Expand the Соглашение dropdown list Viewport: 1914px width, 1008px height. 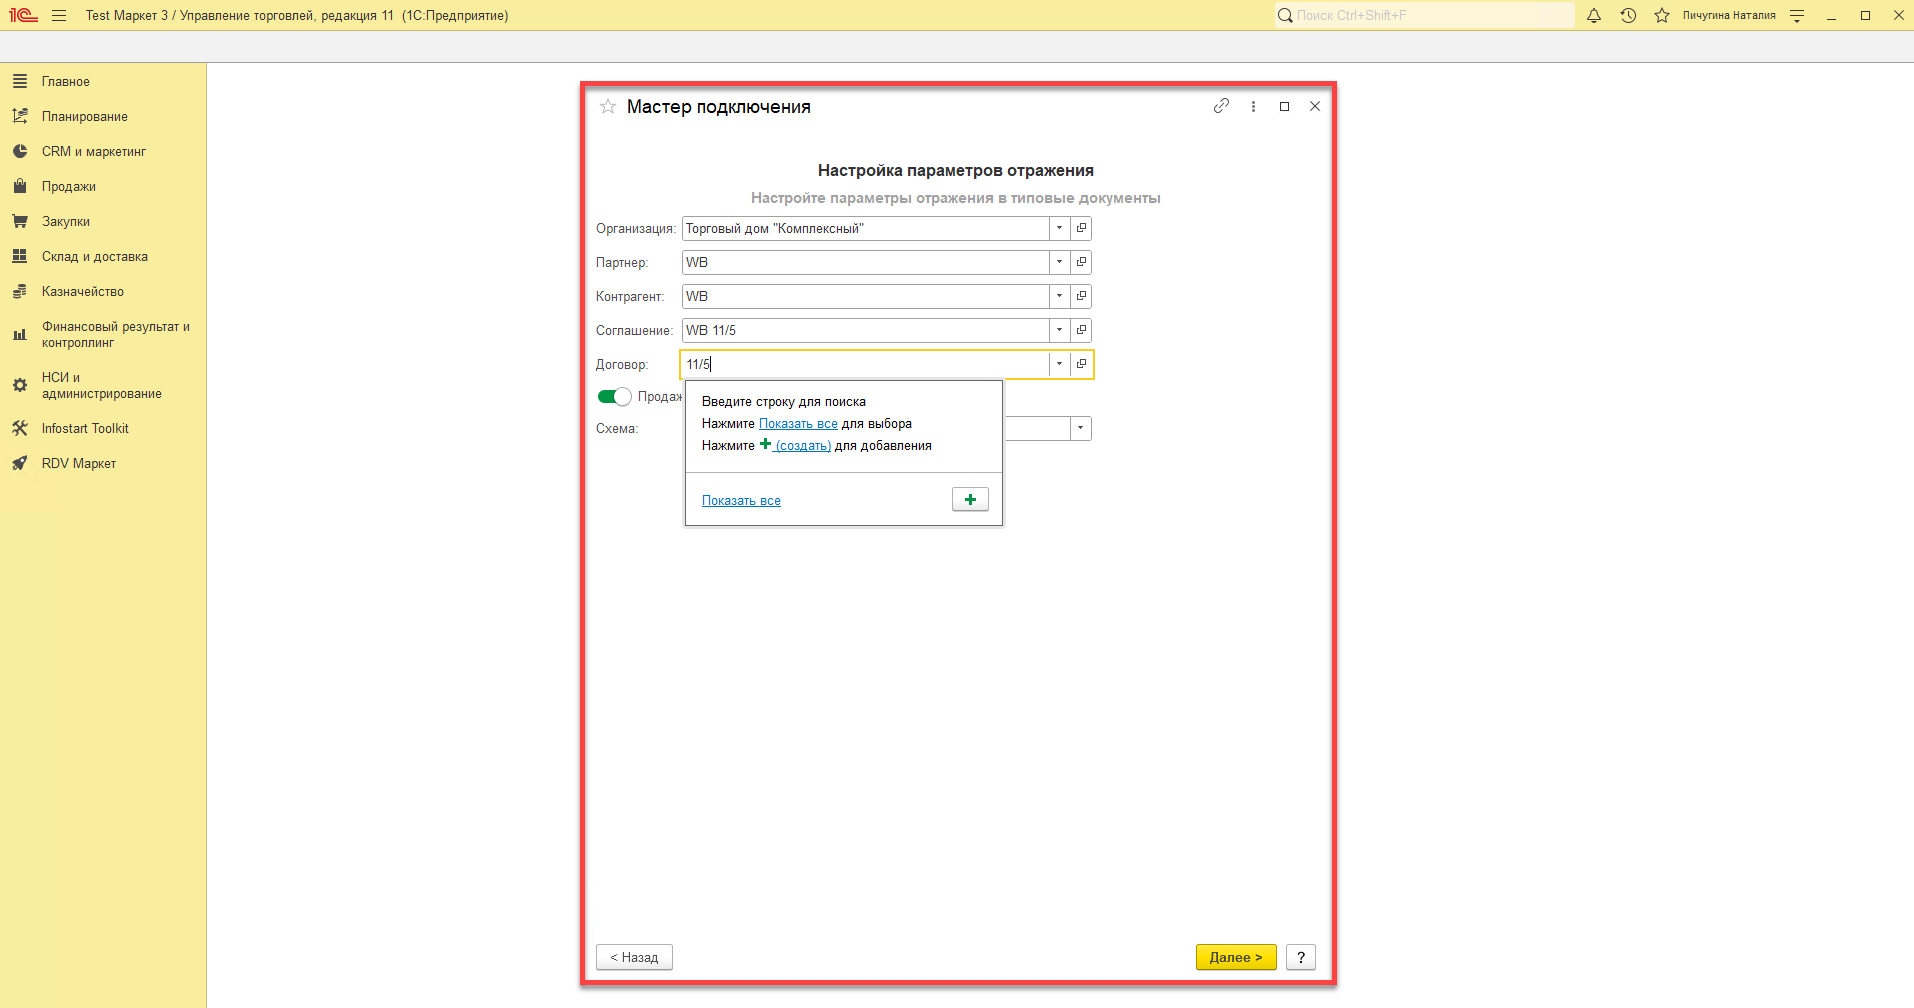pyautogui.click(x=1059, y=330)
